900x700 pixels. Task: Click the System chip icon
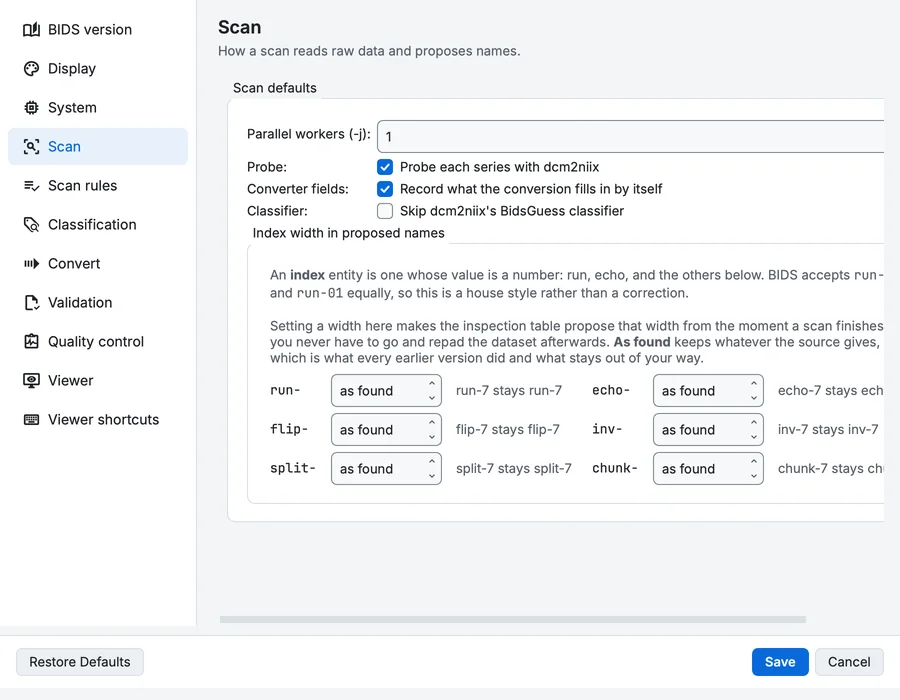tap(32, 107)
